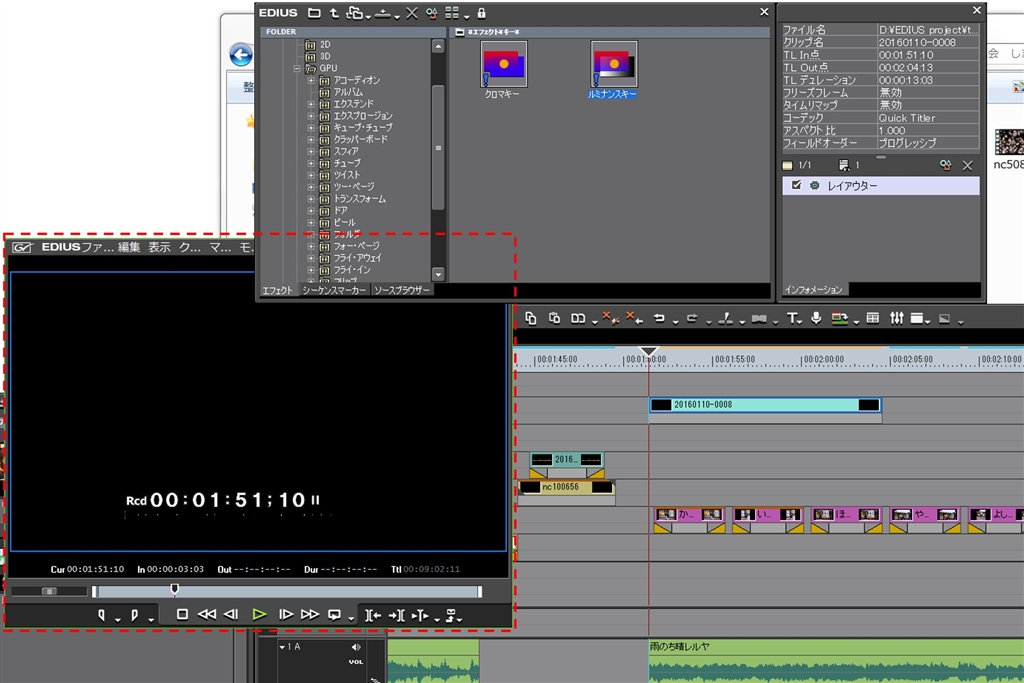Click the folder tree scrollbar up arrow
This screenshot has height=683, width=1024.
(438, 46)
